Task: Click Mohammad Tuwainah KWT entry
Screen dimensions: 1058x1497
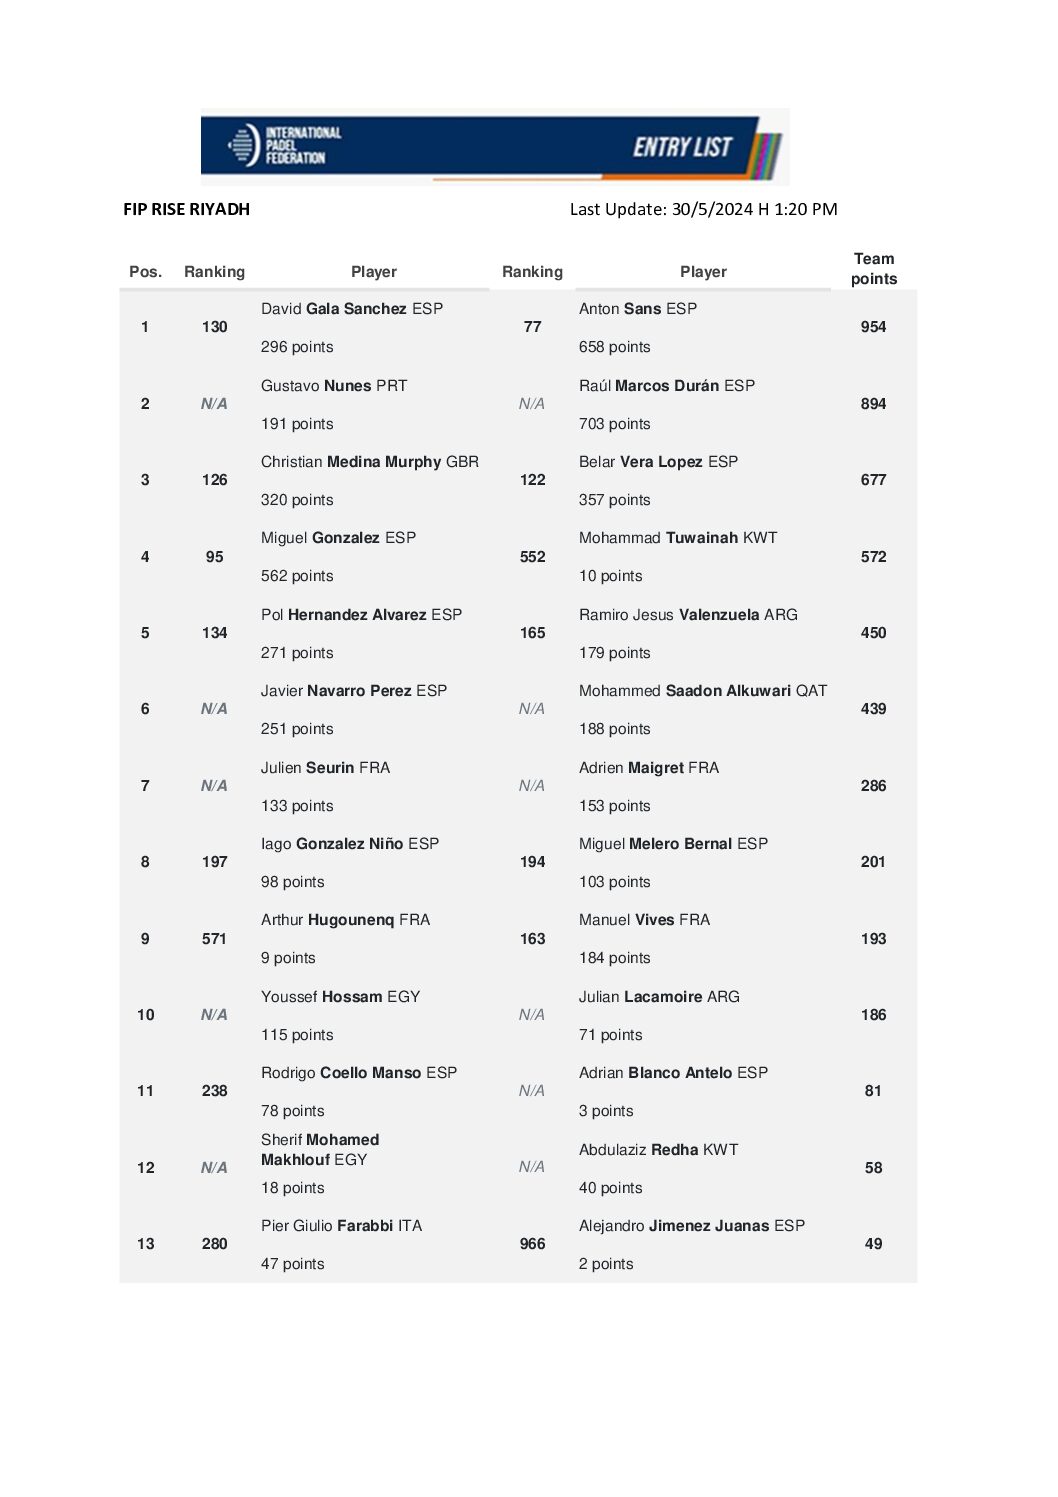Action: tap(677, 538)
